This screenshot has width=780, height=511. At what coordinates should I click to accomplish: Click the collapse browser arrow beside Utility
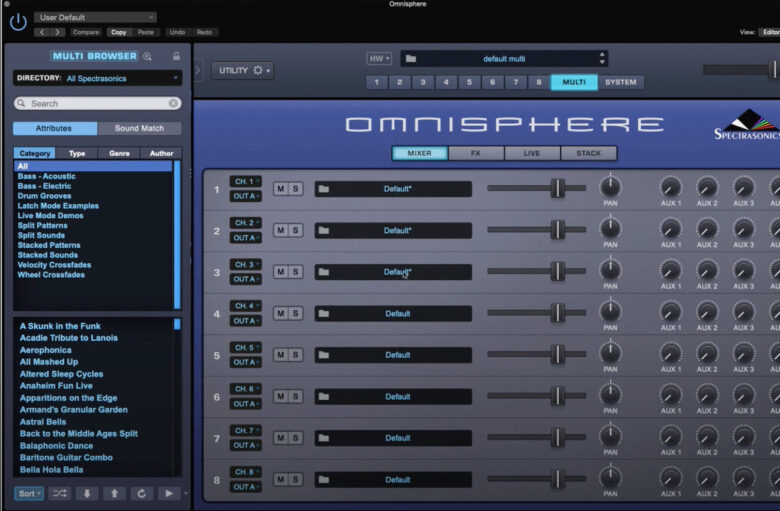(x=197, y=70)
